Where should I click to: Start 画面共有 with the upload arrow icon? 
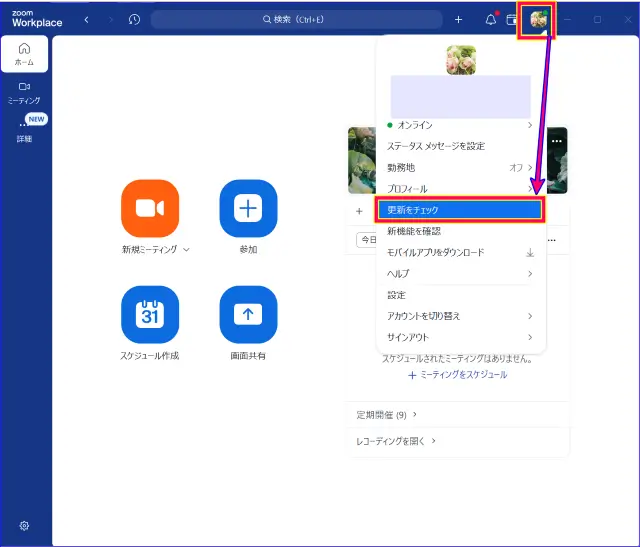point(248,314)
